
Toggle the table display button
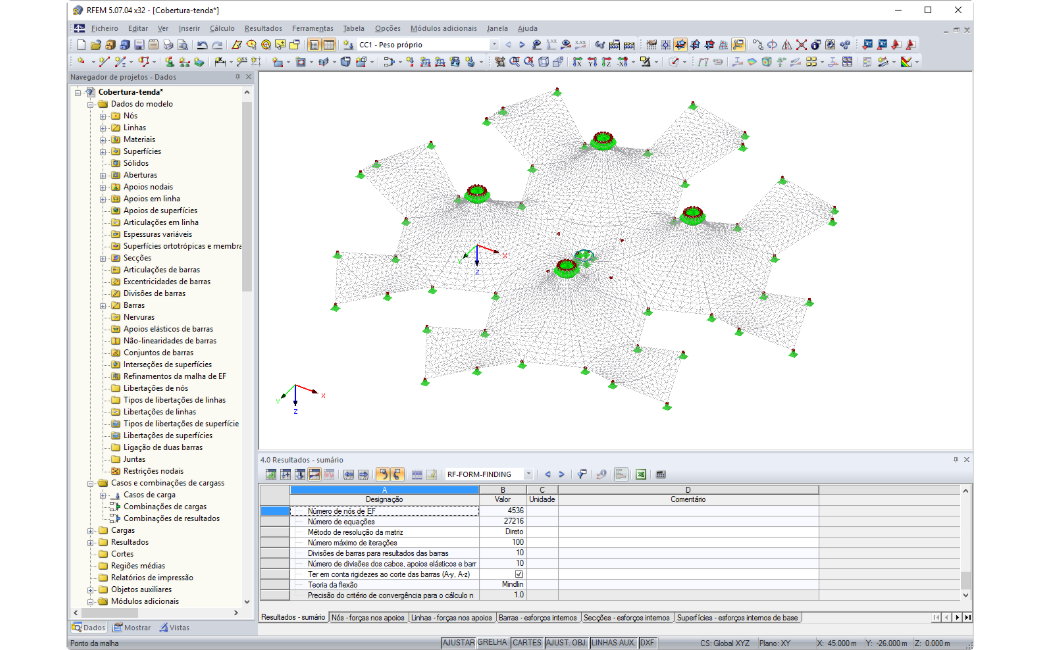click(x=328, y=44)
